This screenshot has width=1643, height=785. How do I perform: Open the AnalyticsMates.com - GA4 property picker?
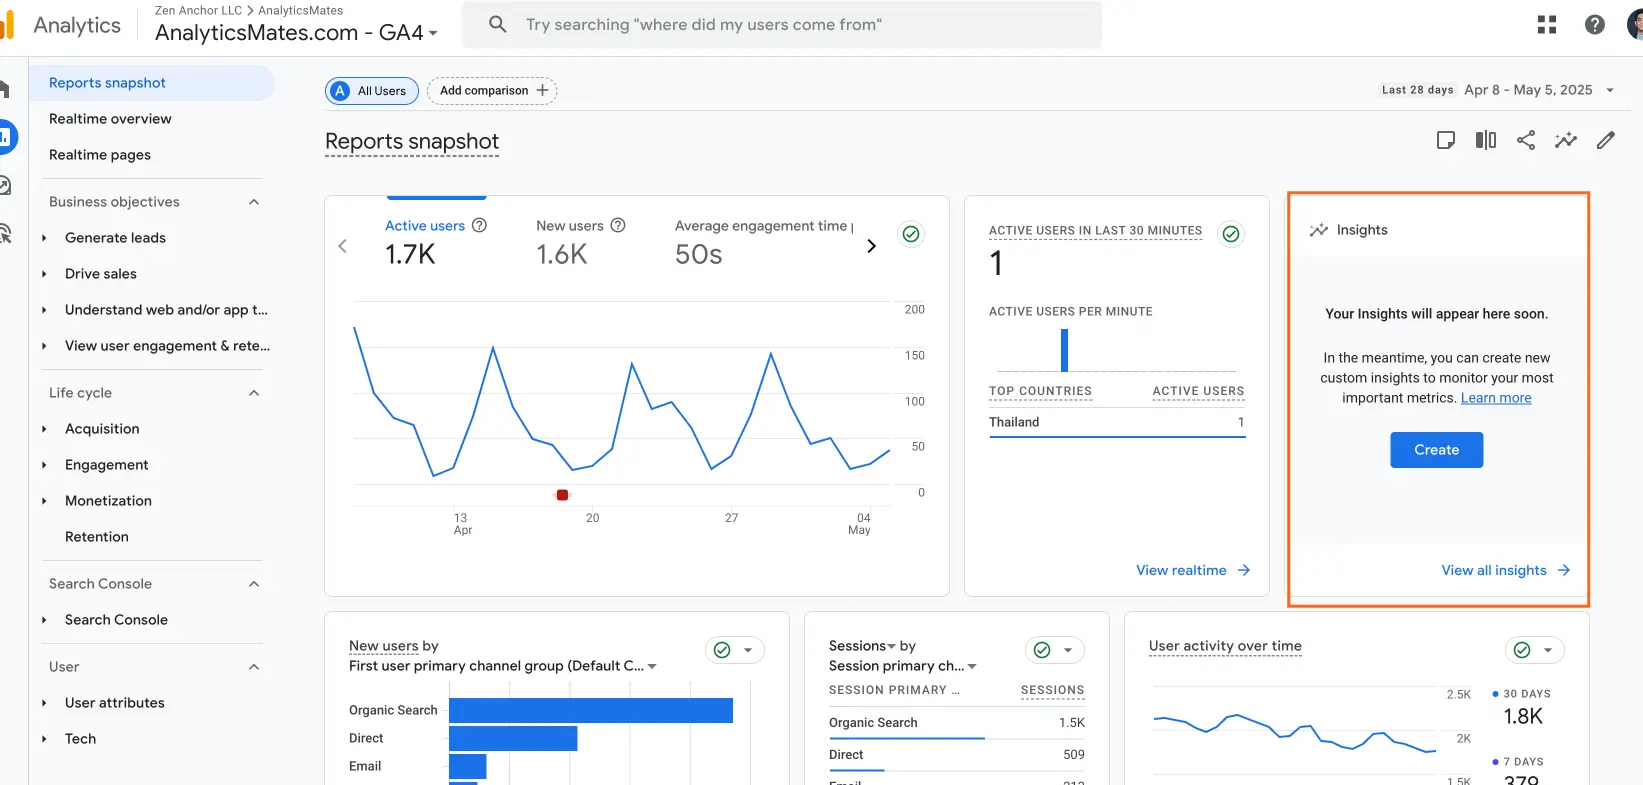click(296, 32)
